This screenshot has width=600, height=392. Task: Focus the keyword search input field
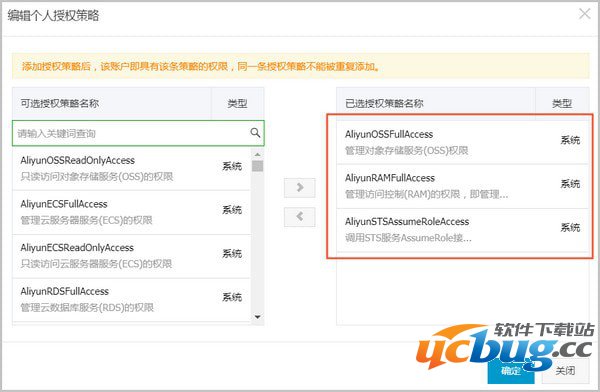(x=138, y=133)
